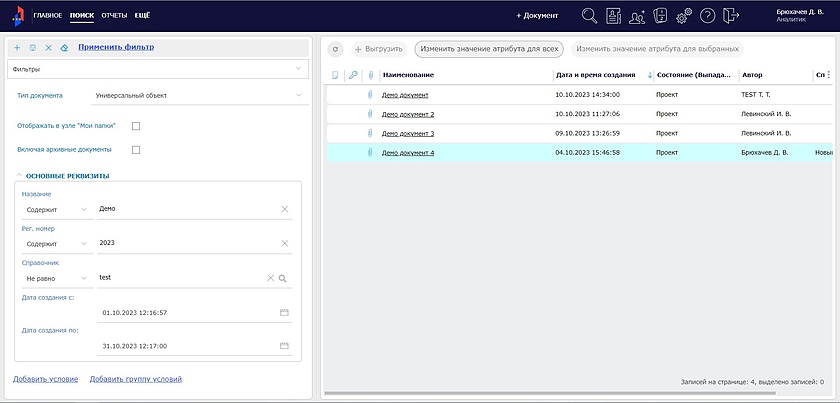The width and height of the screenshot is (840, 403).
Task: Enable 'Отображать в узле Мои папки' checkbox
Action: 136,126
